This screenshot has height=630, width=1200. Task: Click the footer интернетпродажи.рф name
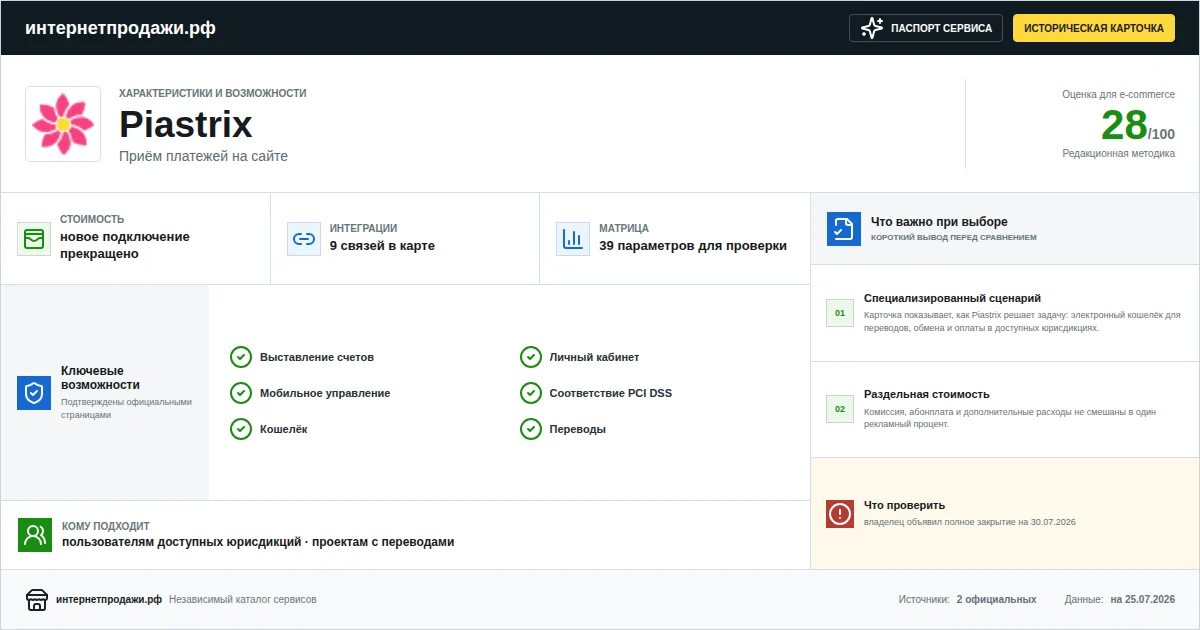coord(109,600)
